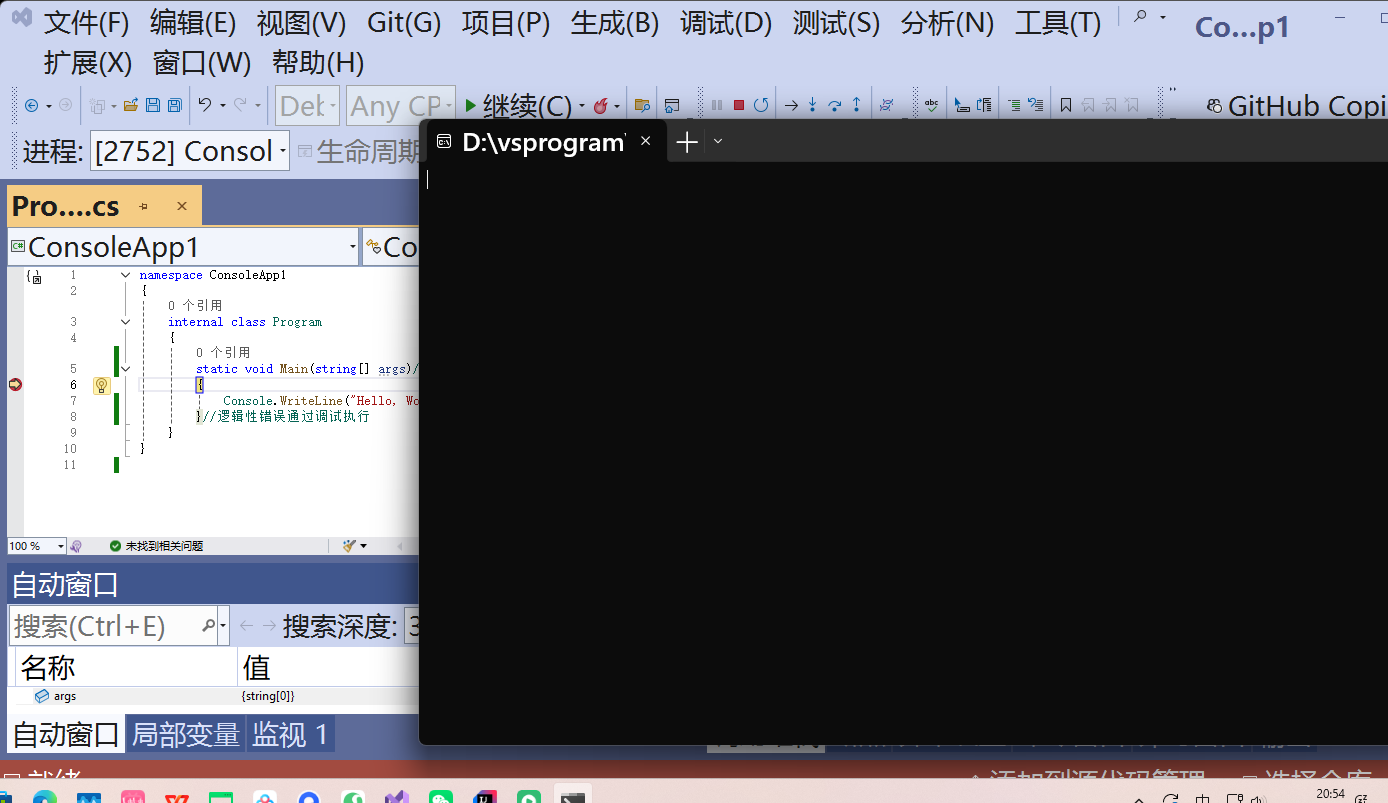Click the Save All icon on the toolbar
Screen dimensions: 1388x803
[x=175, y=104]
